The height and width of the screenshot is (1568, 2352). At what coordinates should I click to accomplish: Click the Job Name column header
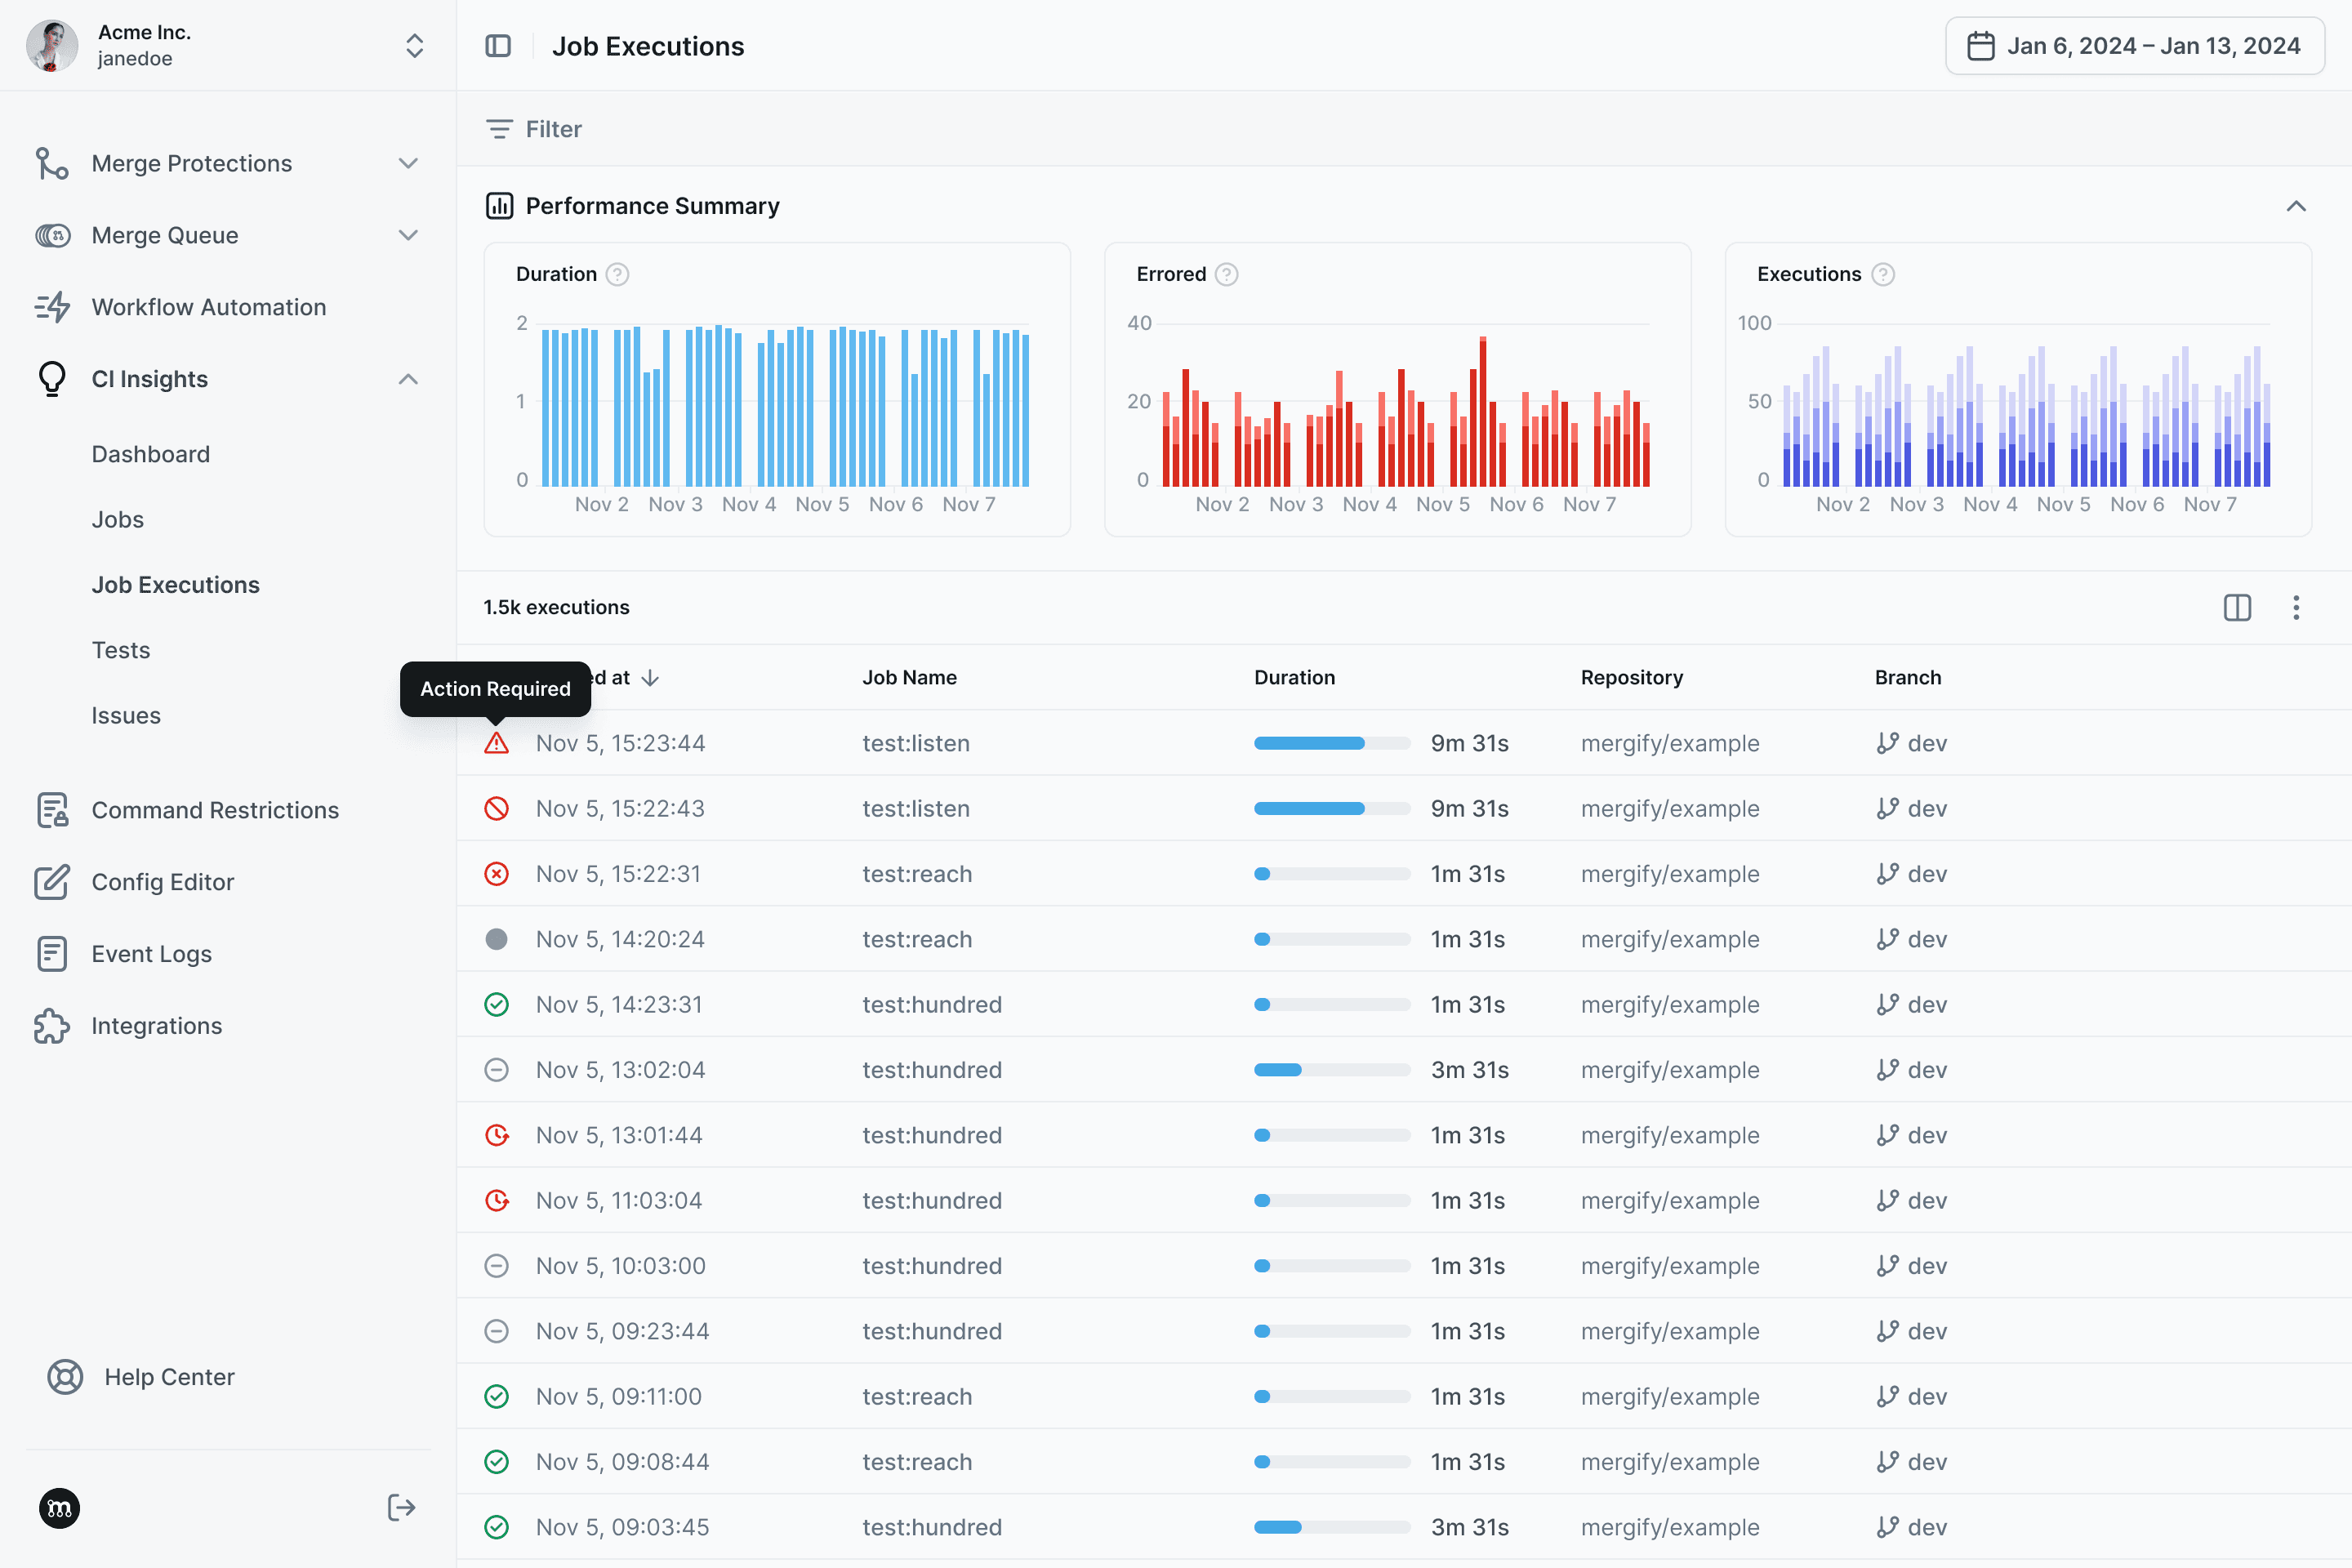point(909,677)
